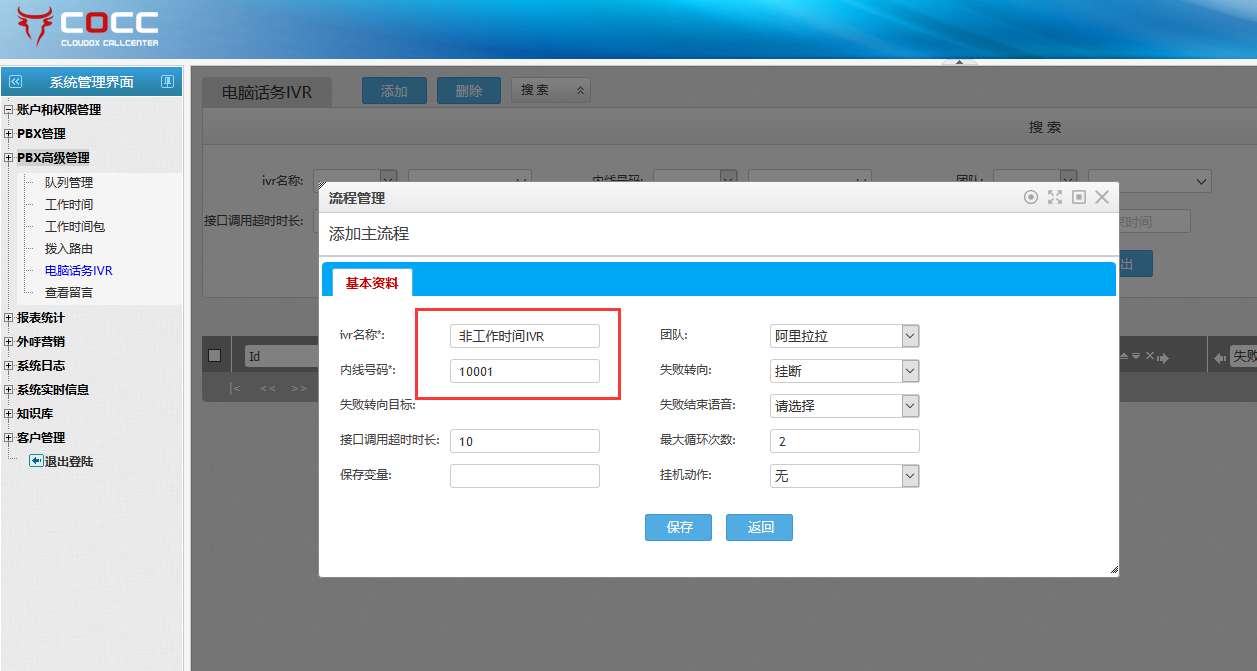Open the 团队 dropdown showing 阿里拉拉
1257x671 pixels.
(x=909, y=337)
